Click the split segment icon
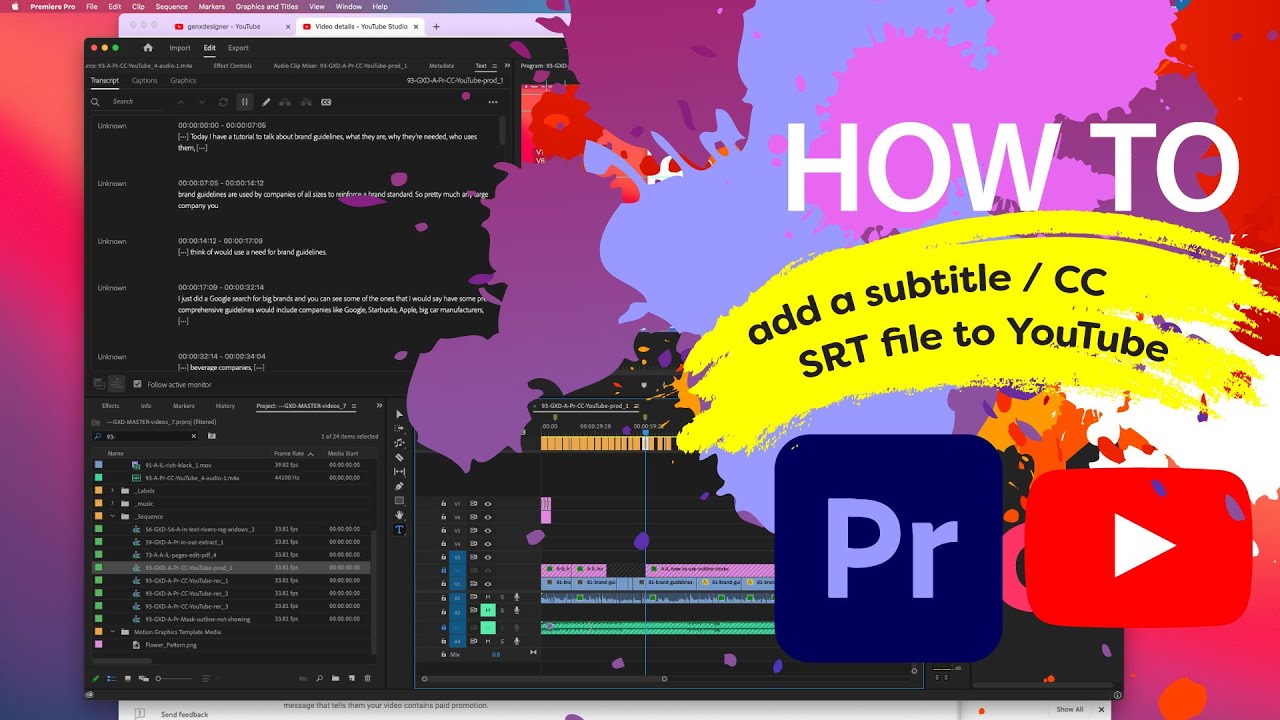This screenshot has width=1280, height=720. point(306,102)
